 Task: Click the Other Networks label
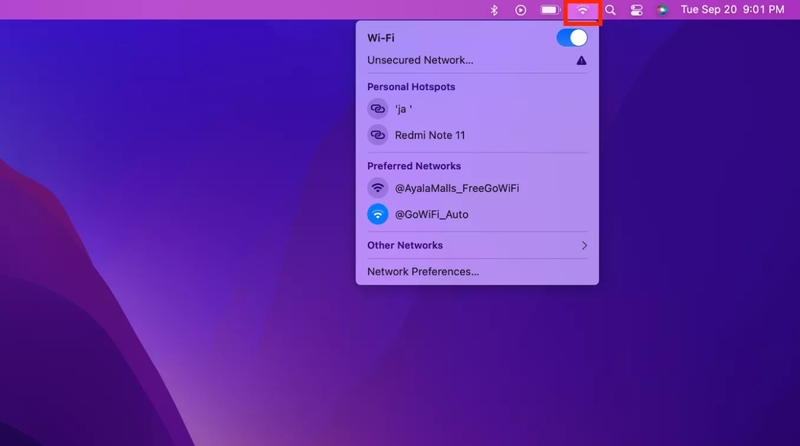(405, 245)
